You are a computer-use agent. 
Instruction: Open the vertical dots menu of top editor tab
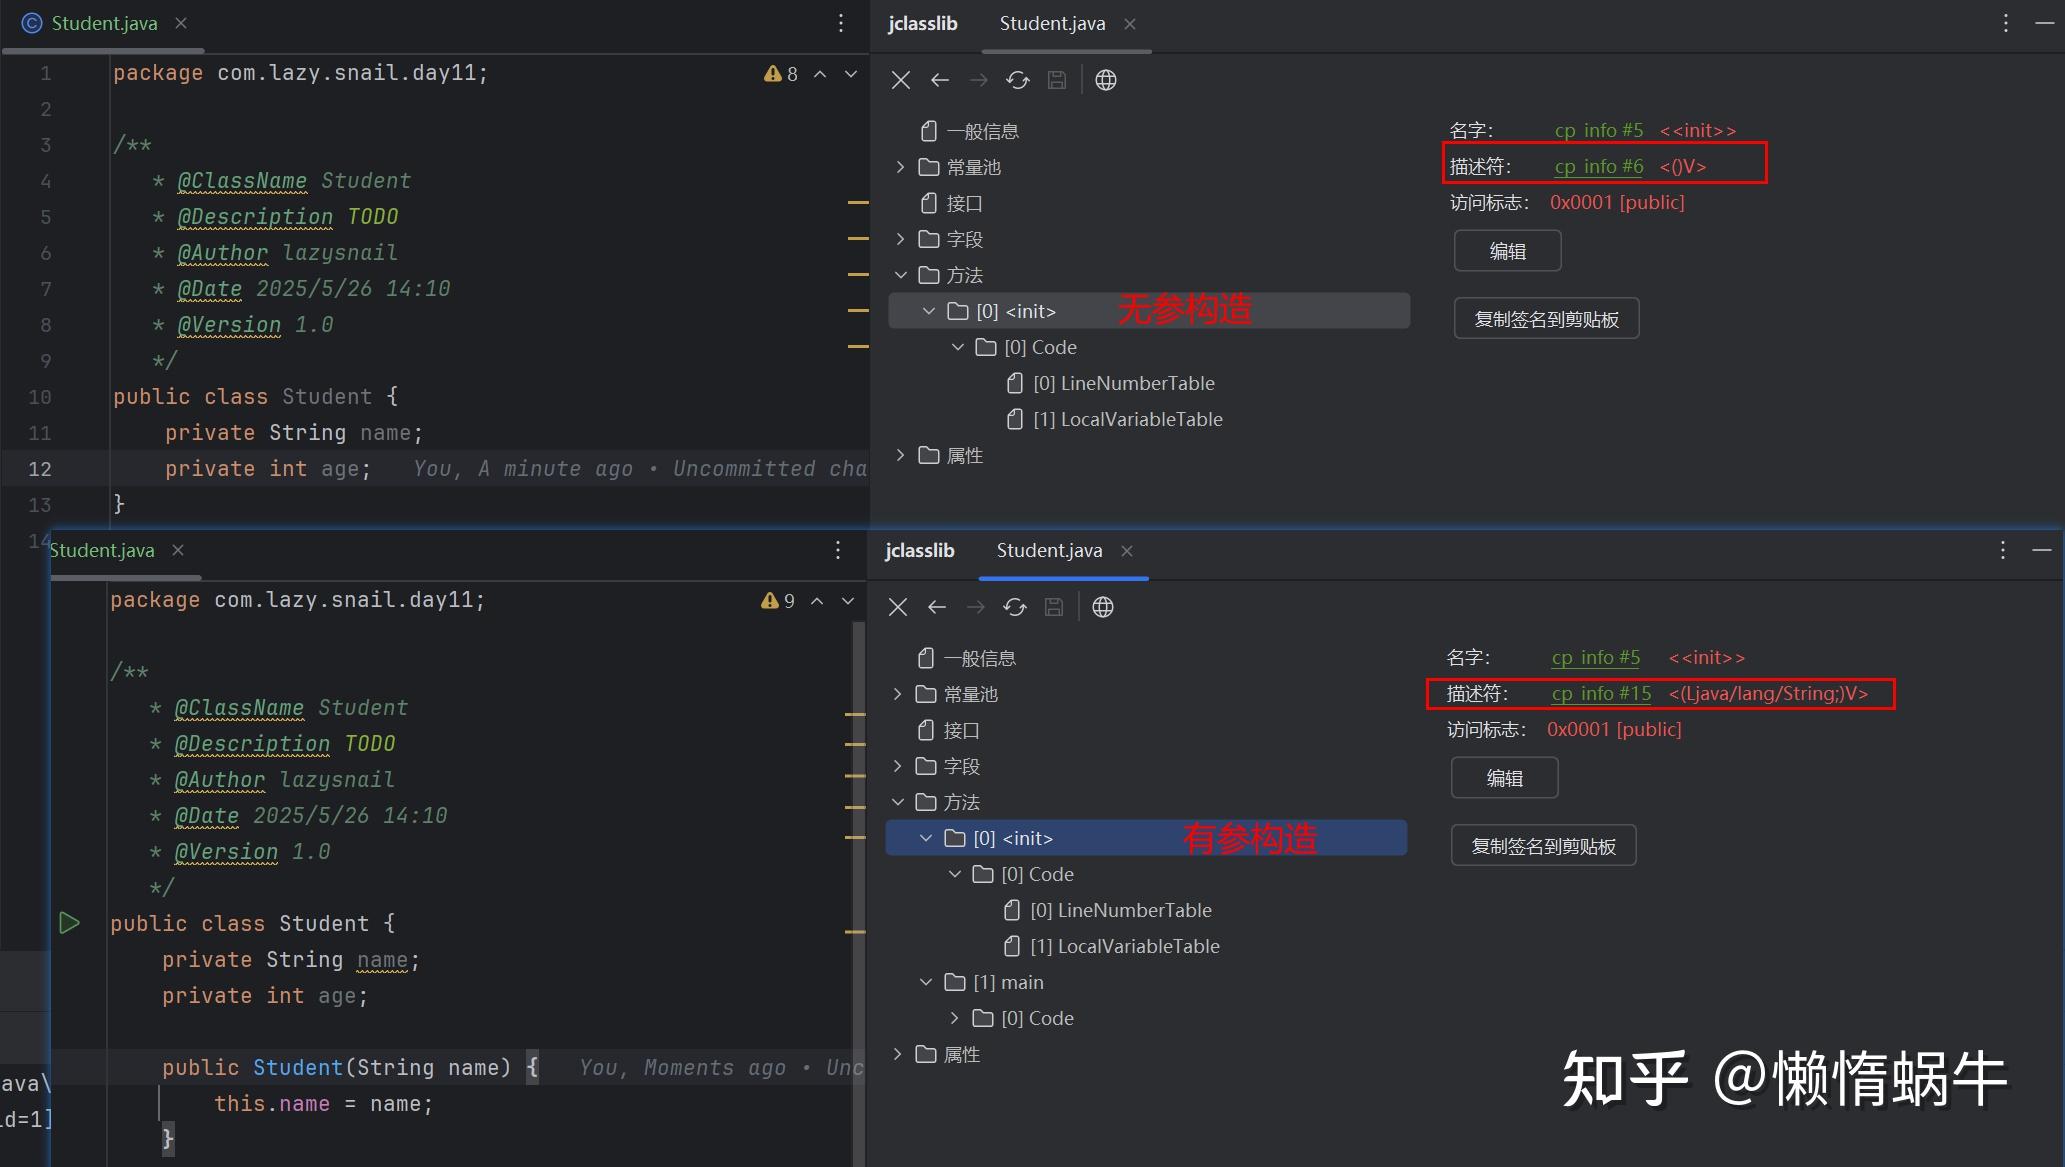(x=841, y=23)
